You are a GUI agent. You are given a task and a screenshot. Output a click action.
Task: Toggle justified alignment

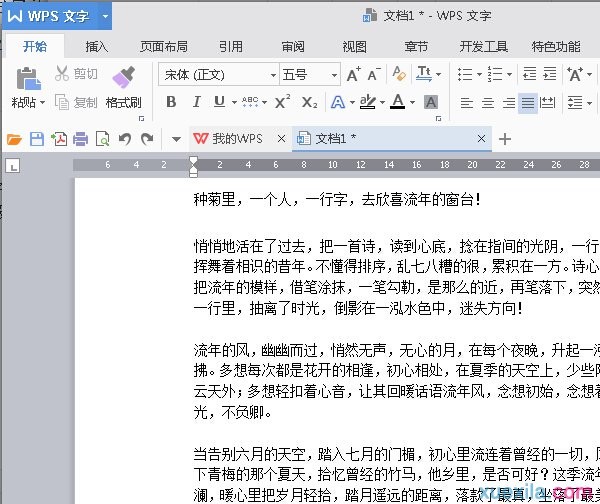click(x=528, y=103)
